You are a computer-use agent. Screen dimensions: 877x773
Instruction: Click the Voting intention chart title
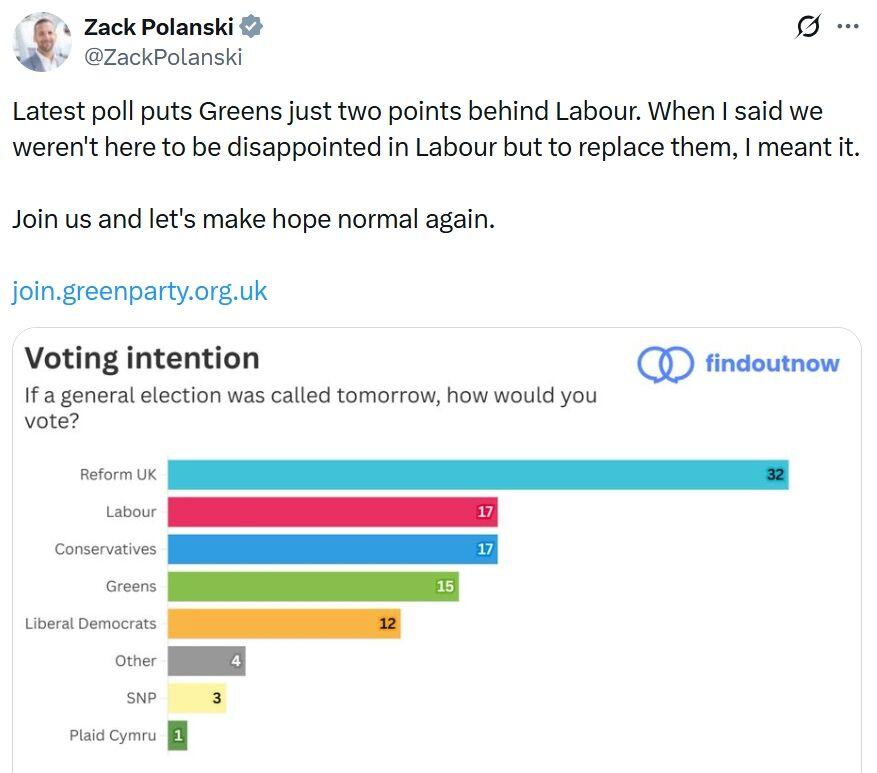(x=141, y=358)
